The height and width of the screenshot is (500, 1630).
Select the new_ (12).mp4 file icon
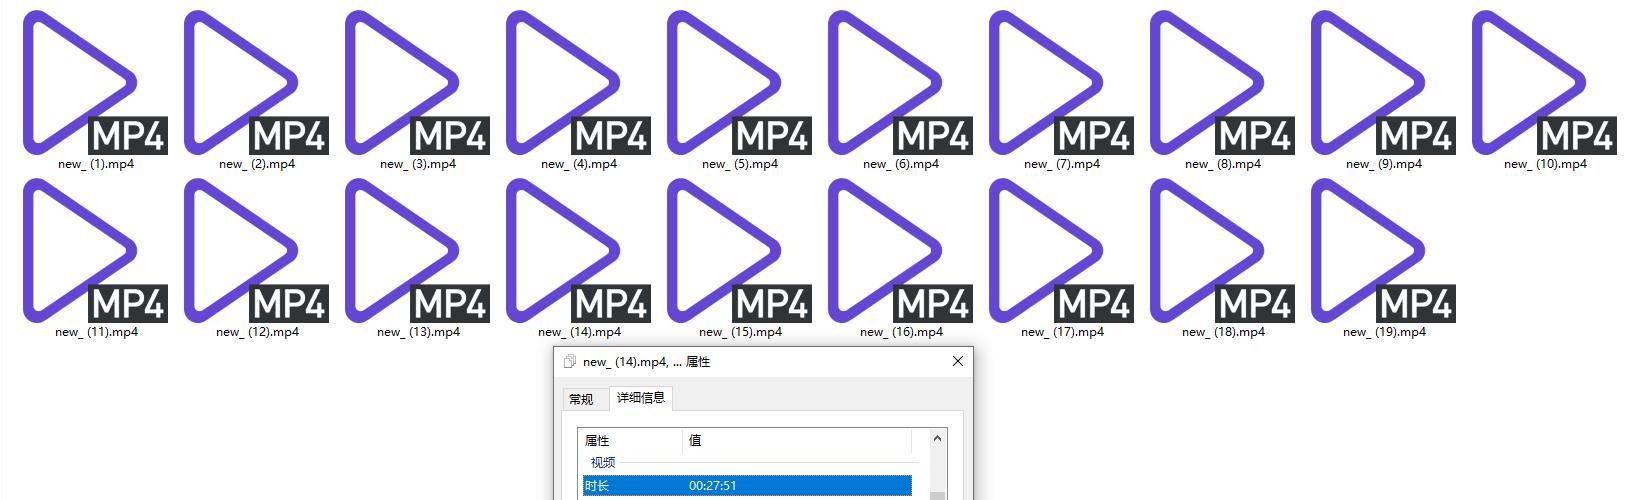click(256, 252)
